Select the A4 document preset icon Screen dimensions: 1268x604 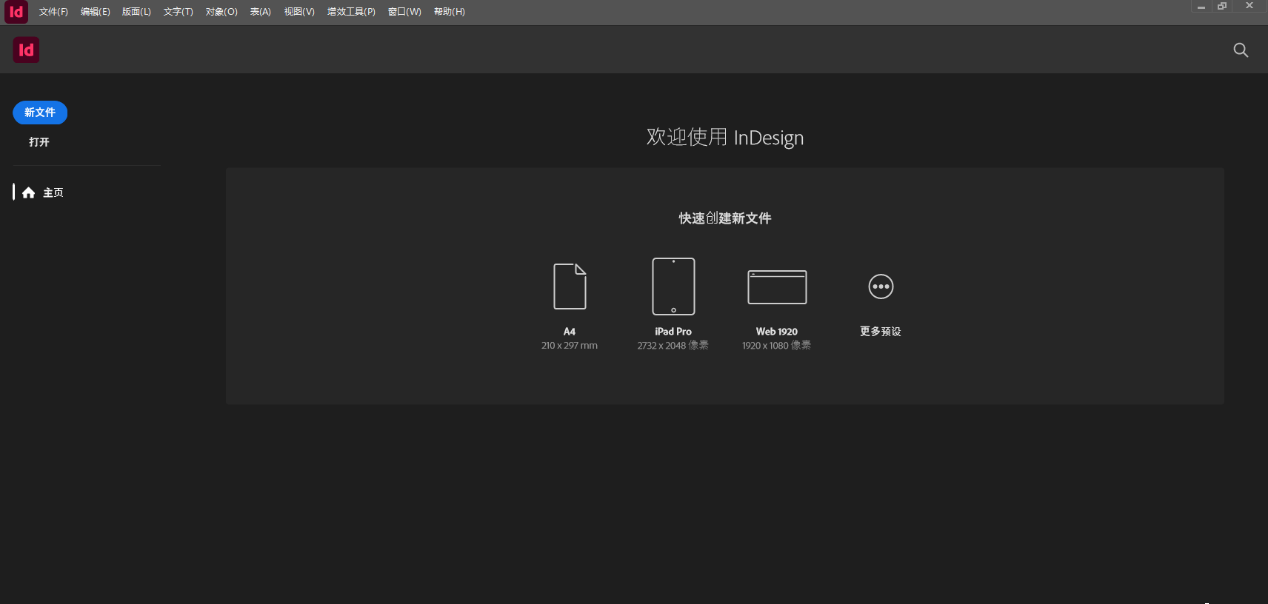click(x=569, y=286)
